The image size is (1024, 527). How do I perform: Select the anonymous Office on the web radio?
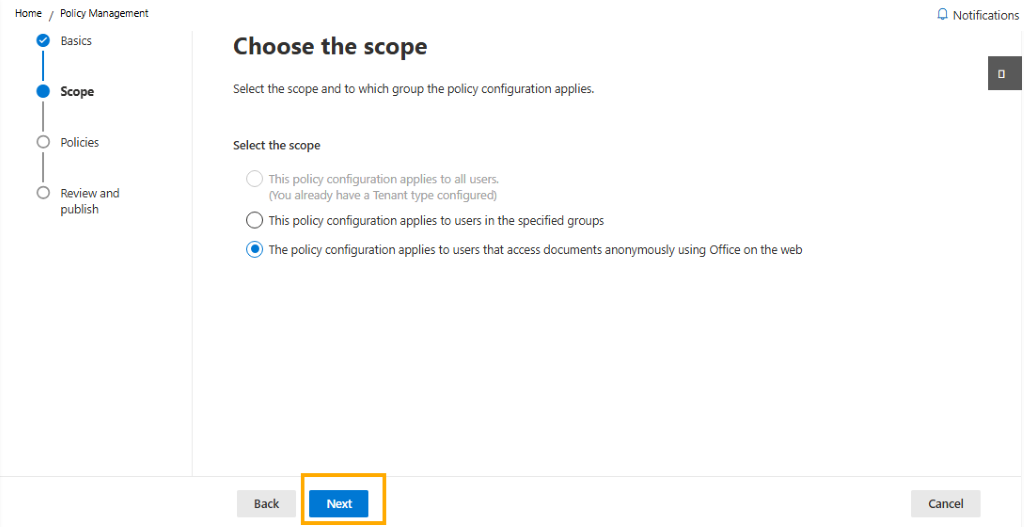pos(254,249)
